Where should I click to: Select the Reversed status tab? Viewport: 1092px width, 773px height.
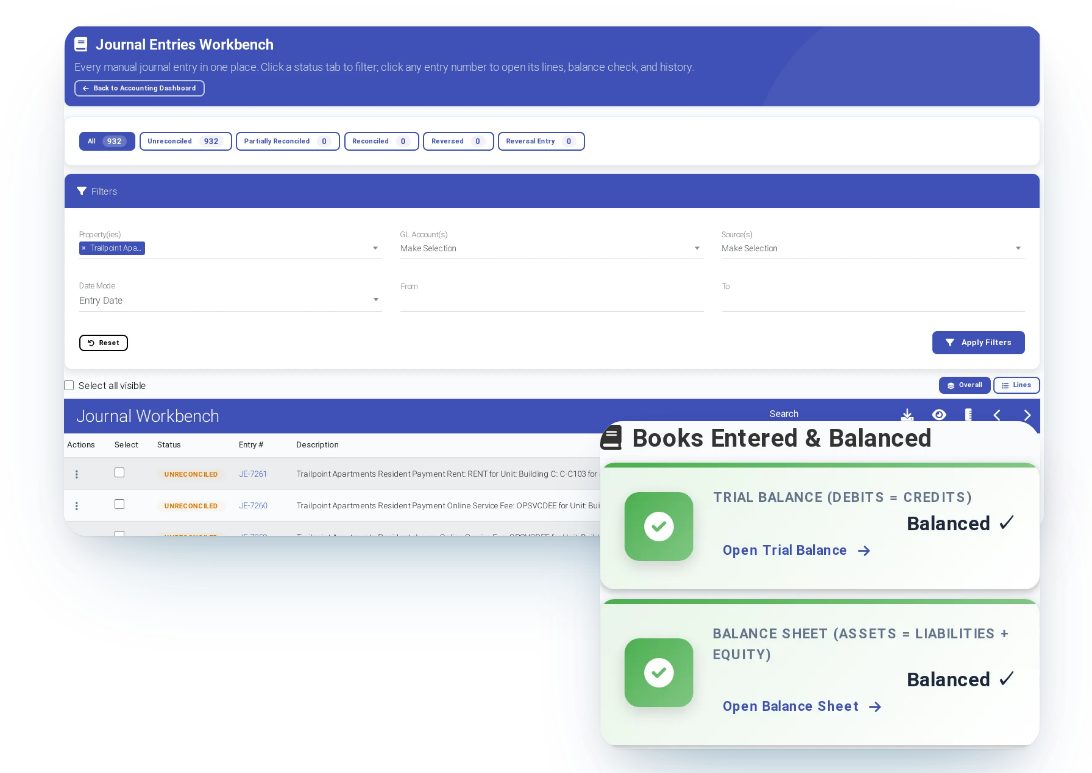pos(458,141)
